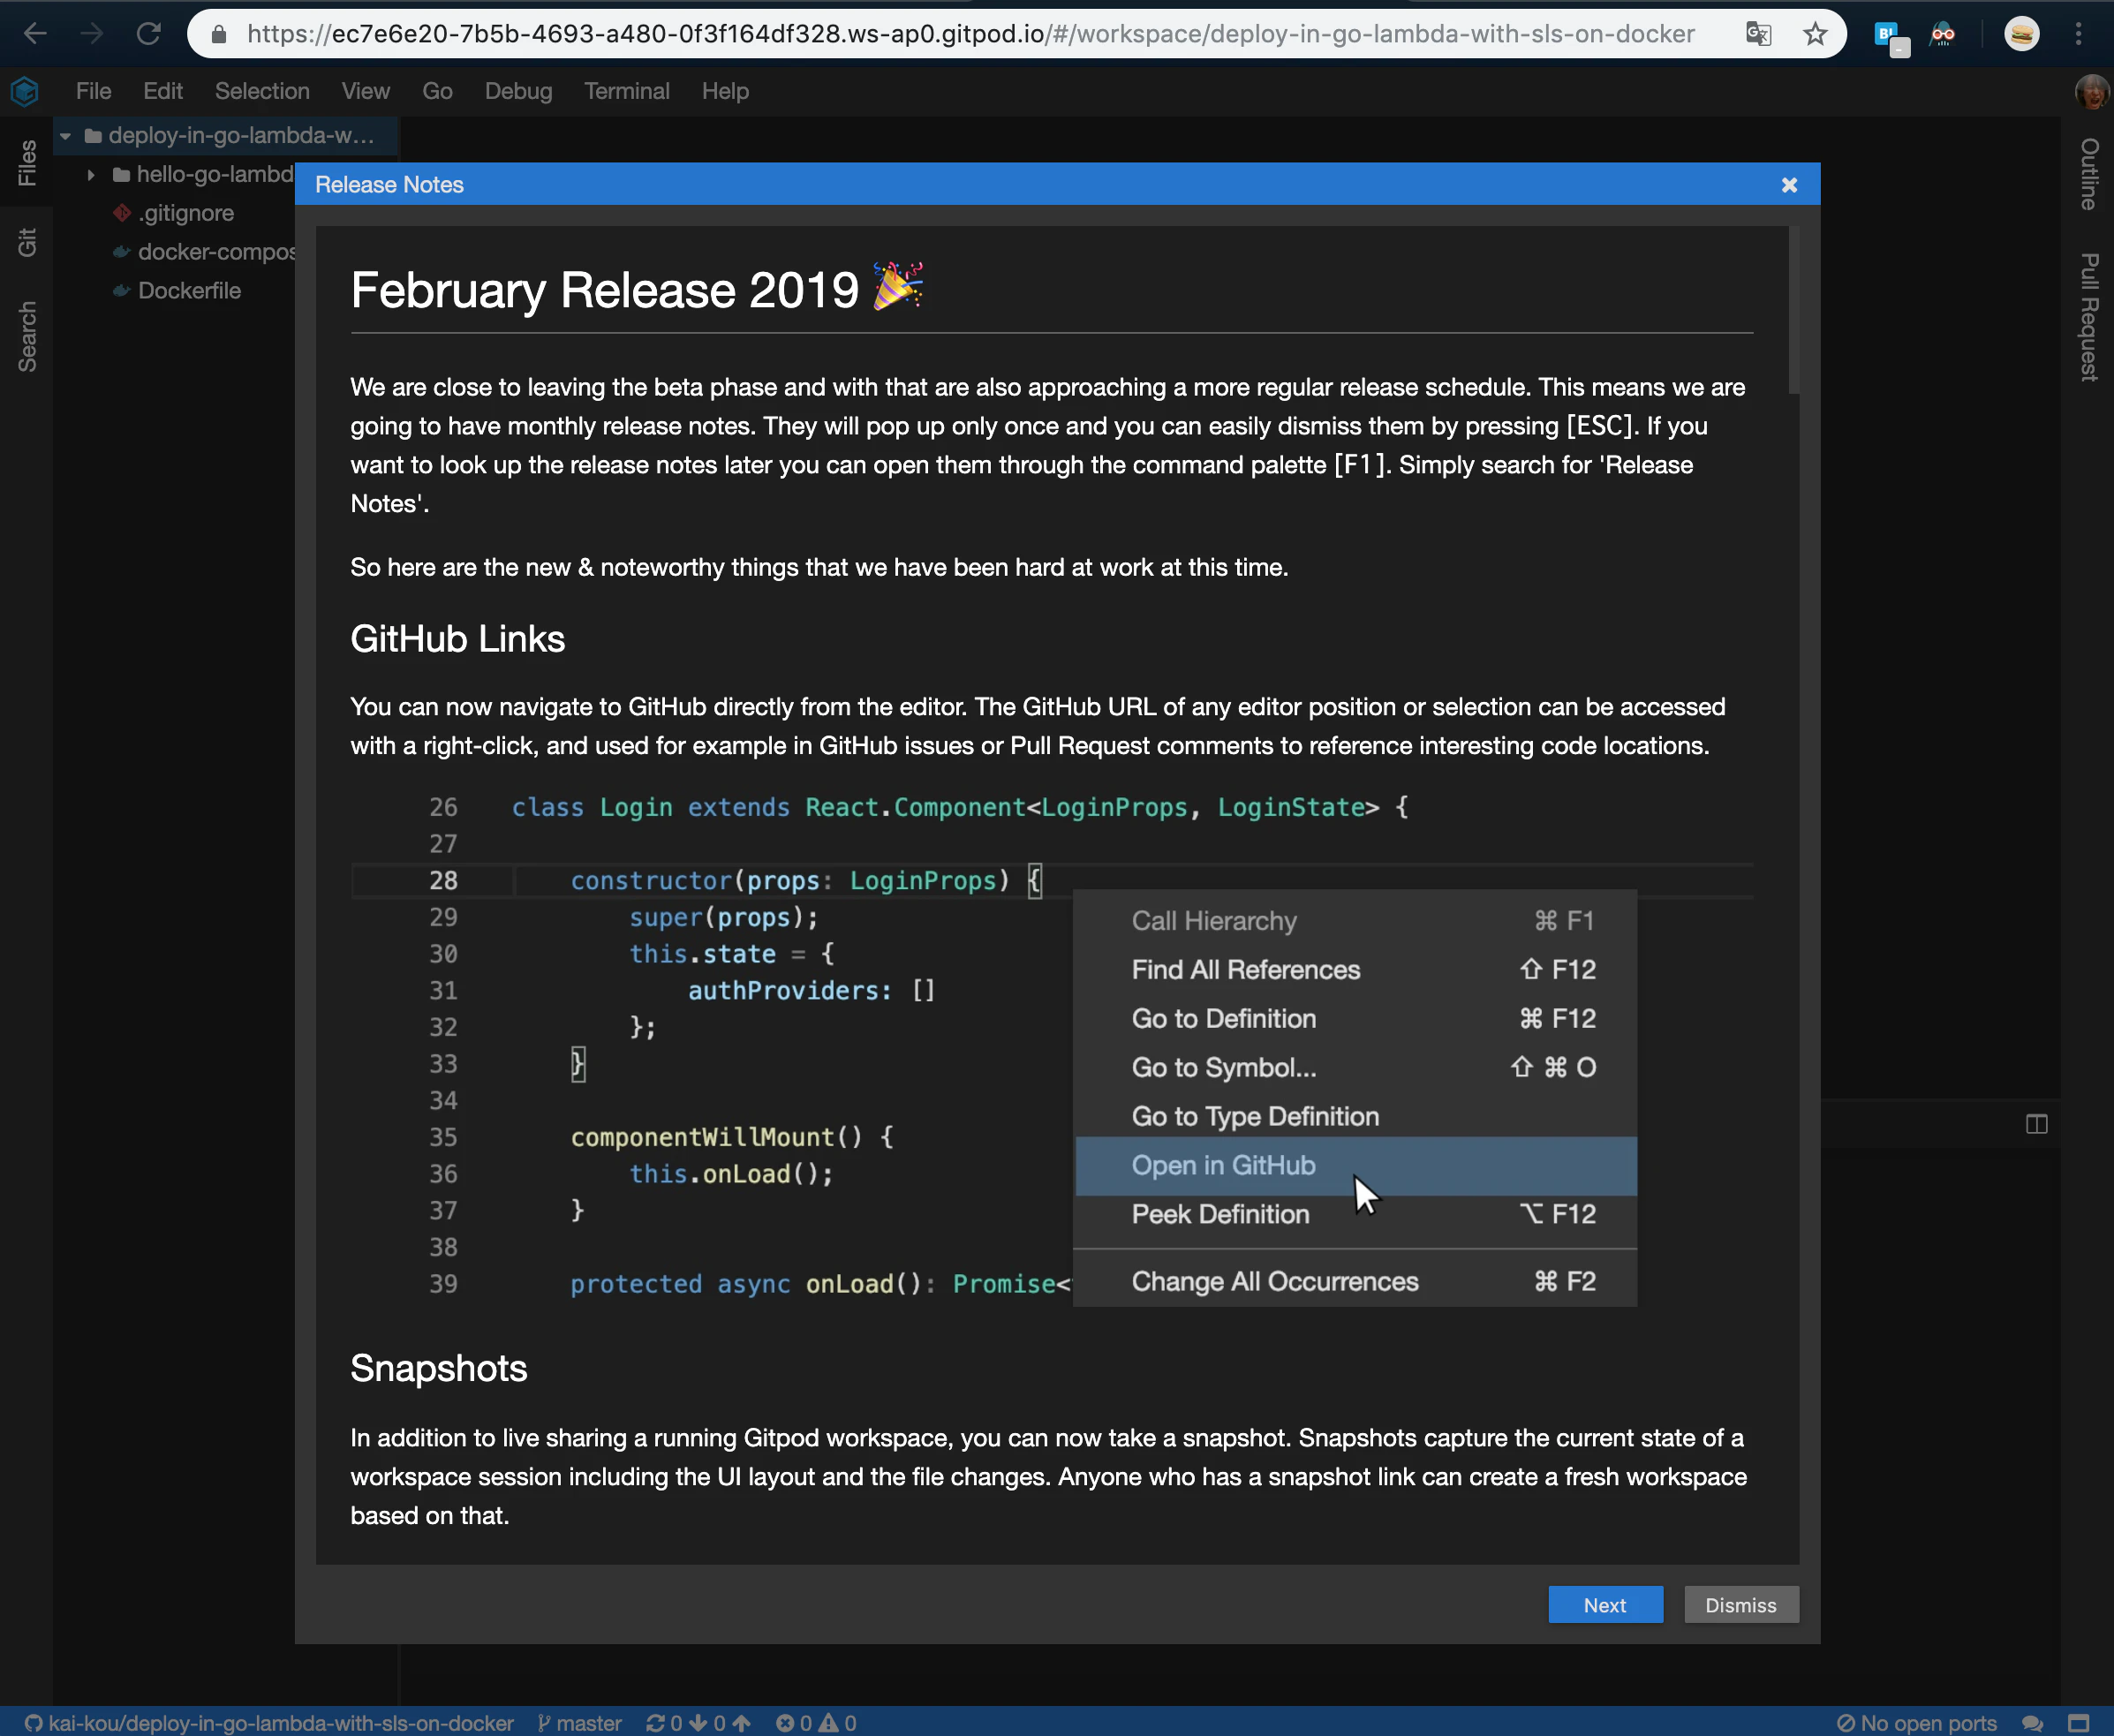Open the errors and warnings counter
Viewport: 2114px width, 1736px height.
[x=816, y=1723]
